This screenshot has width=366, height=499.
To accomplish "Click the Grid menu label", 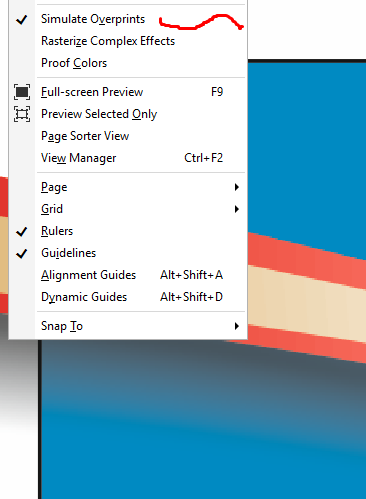I will [52, 209].
